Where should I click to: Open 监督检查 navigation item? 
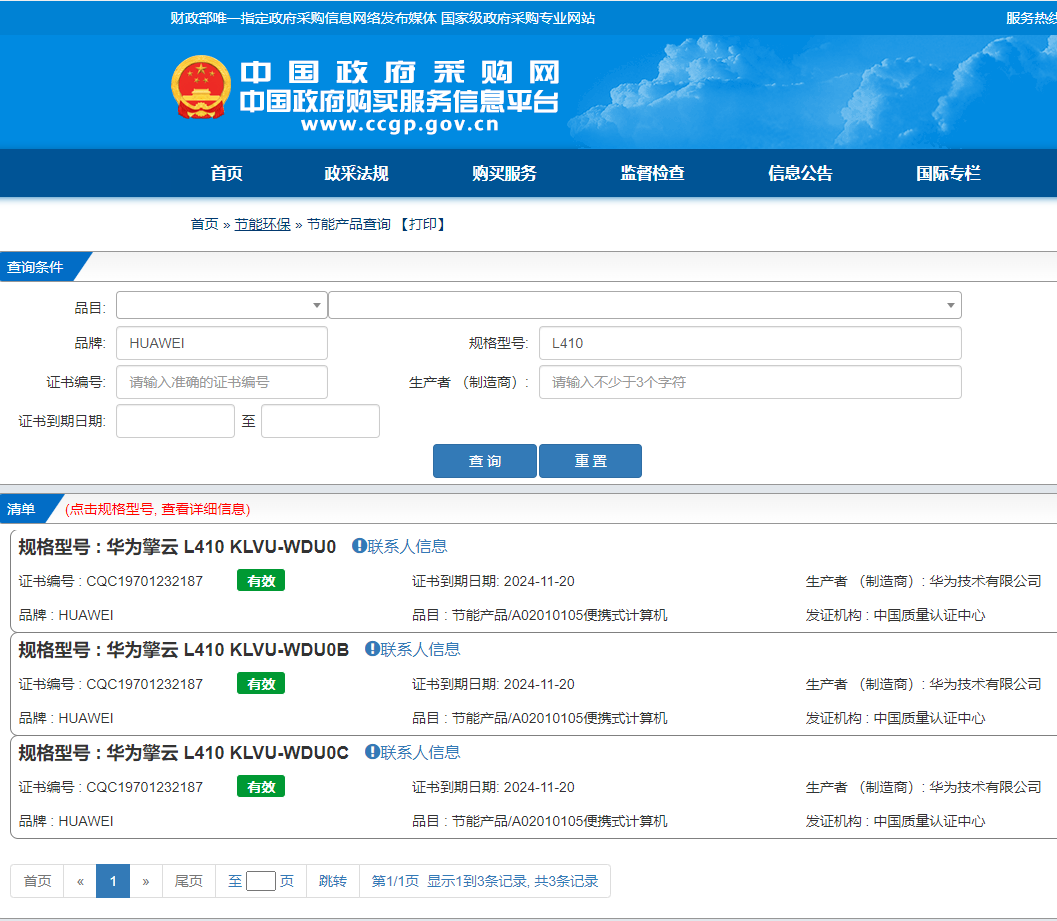653,173
